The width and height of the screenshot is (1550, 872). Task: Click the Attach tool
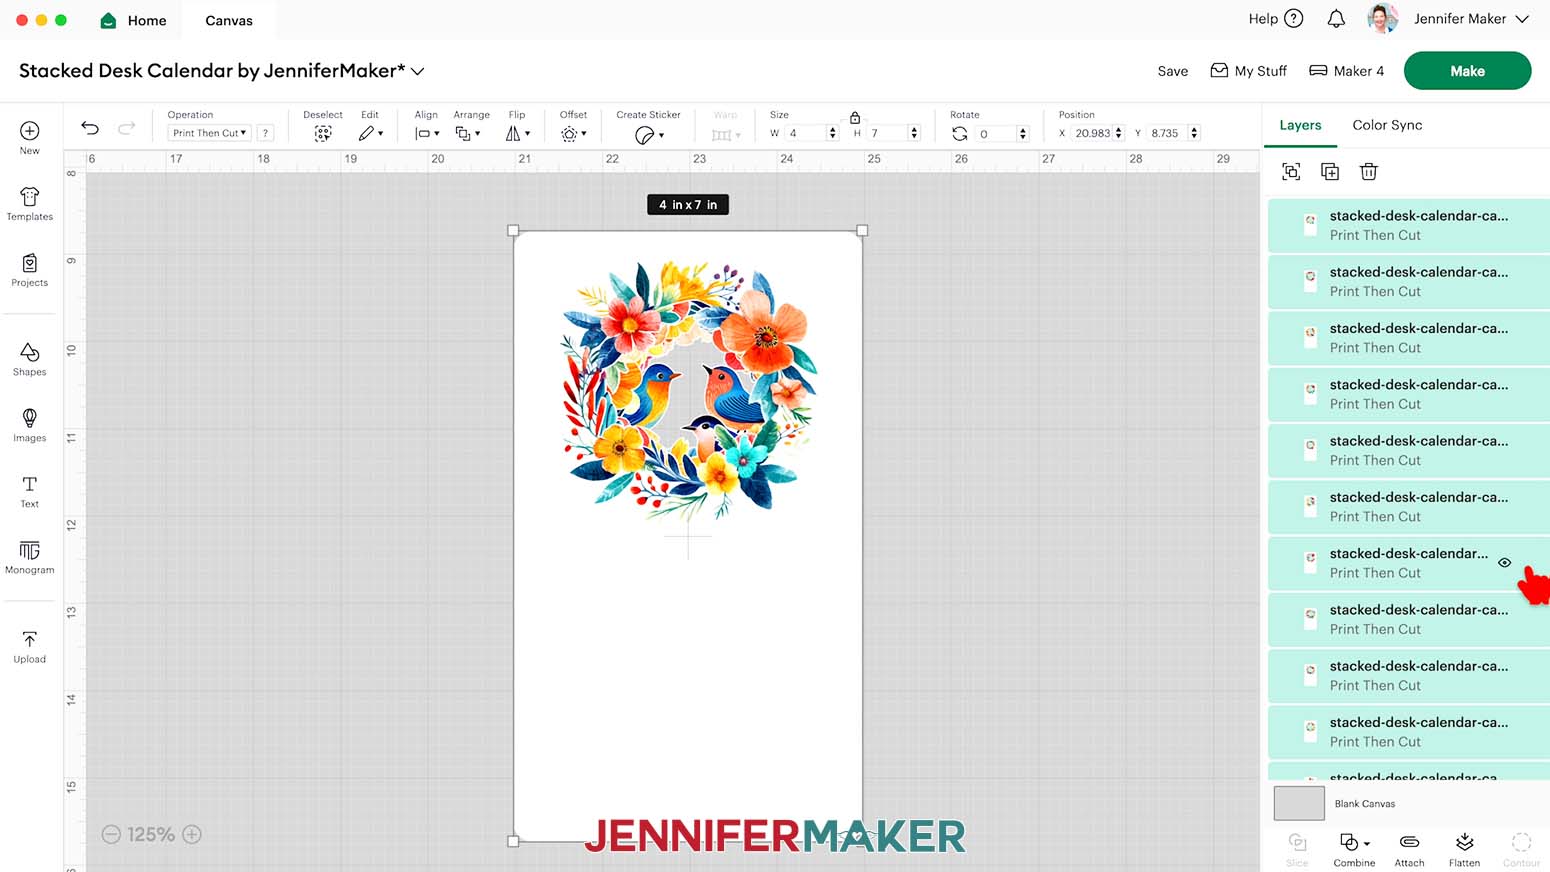coord(1409,849)
